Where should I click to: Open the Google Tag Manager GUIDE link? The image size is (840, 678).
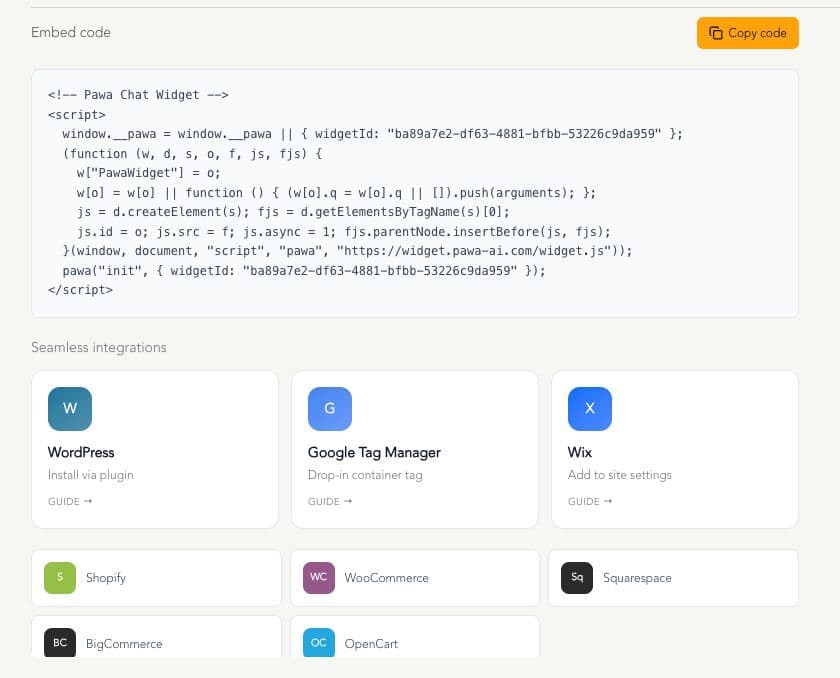tap(330, 501)
